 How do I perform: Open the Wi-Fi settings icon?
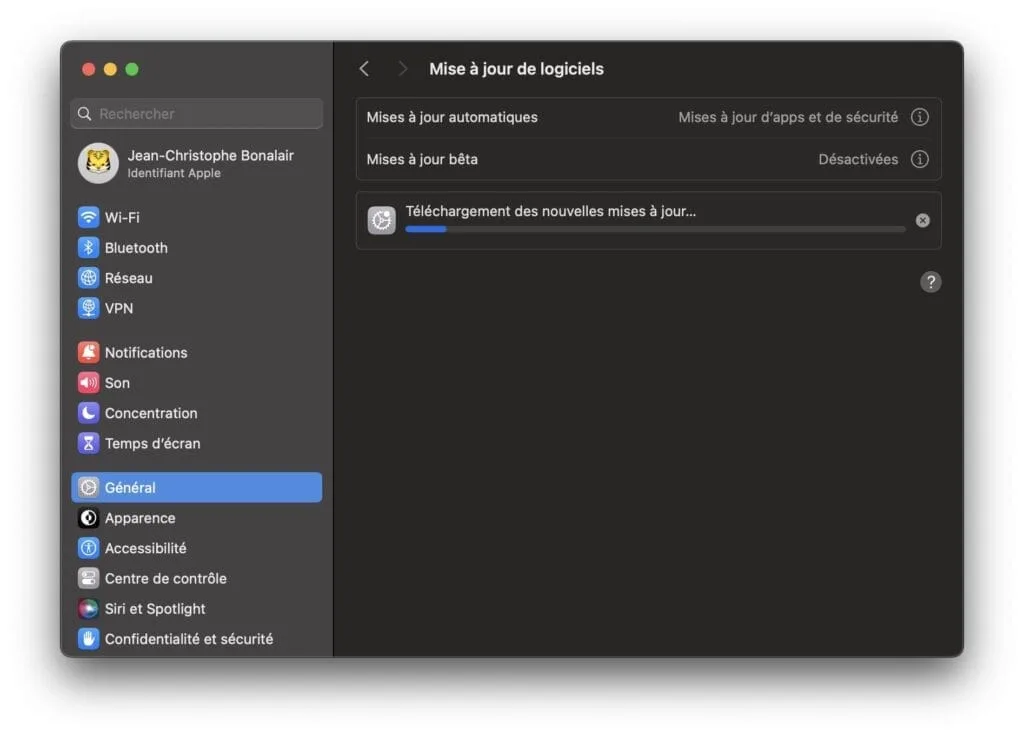(x=89, y=217)
